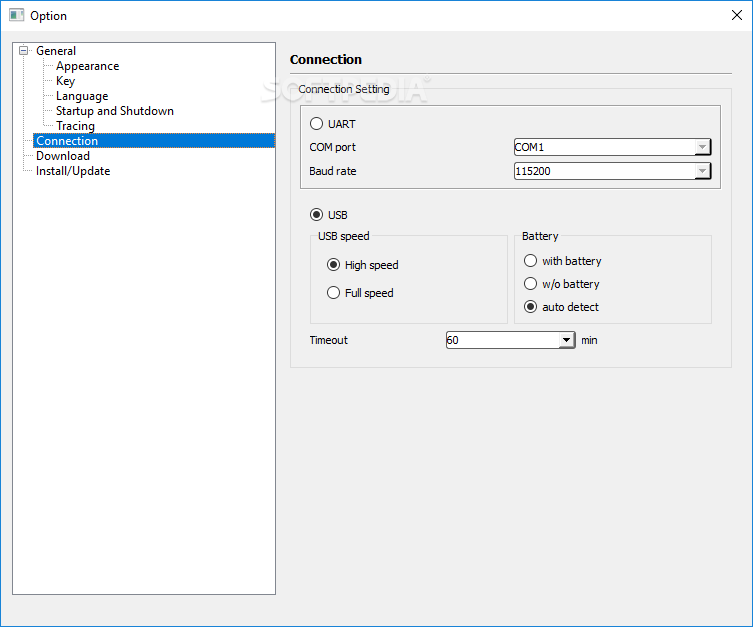The height and width of the screenshot is (627, 753).
Task: Open the Tracing settings page
Action: pos(75,126)
